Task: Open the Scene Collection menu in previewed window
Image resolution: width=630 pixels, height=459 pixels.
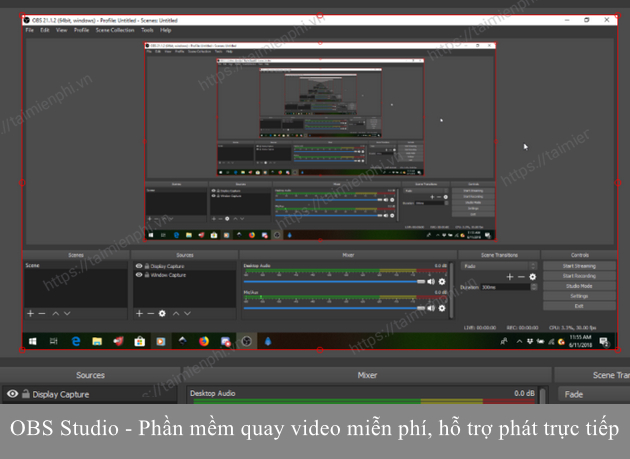Action: (115, 30)
